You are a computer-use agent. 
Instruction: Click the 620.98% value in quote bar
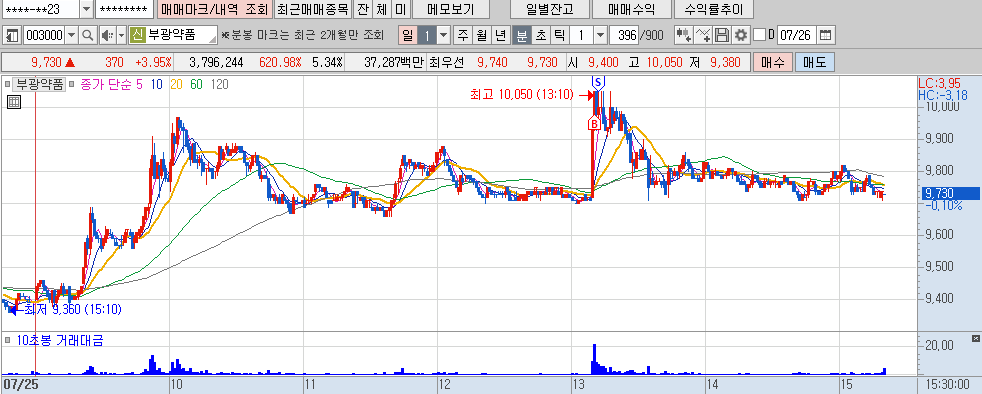coord(281,62)
